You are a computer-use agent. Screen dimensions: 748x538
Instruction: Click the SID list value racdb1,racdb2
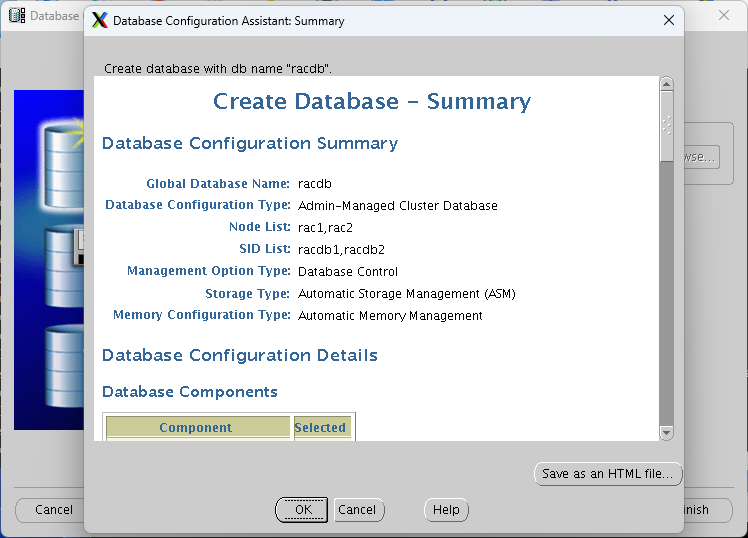341,249
